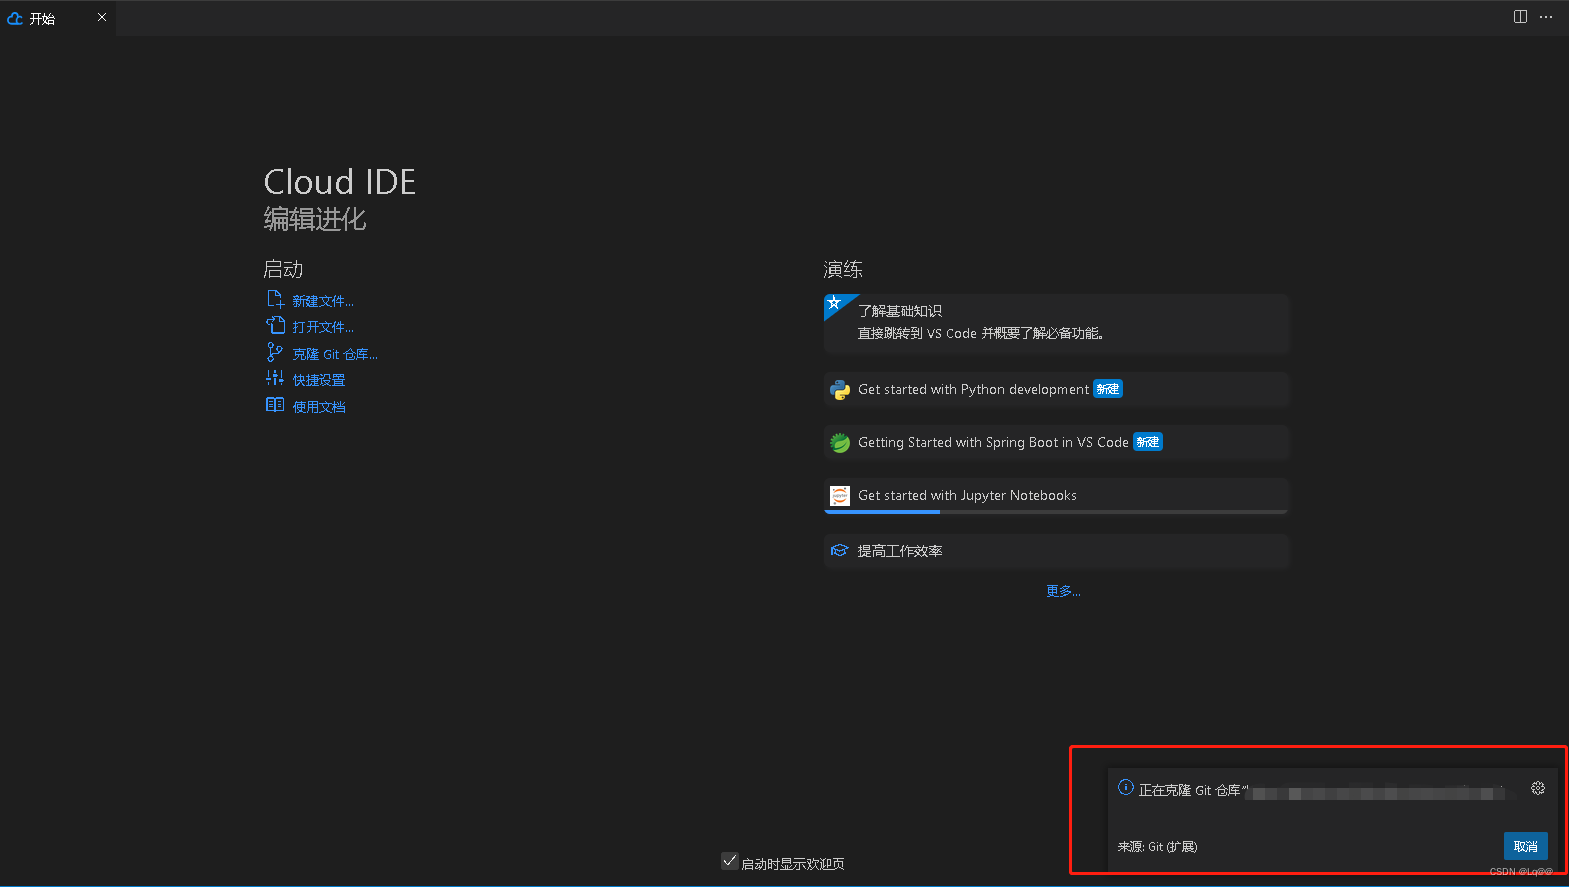The width and height of the screenshot is (1569, 887).
Task: Open the more actions ellipsis menu
Action: (x=1546, y=17)
